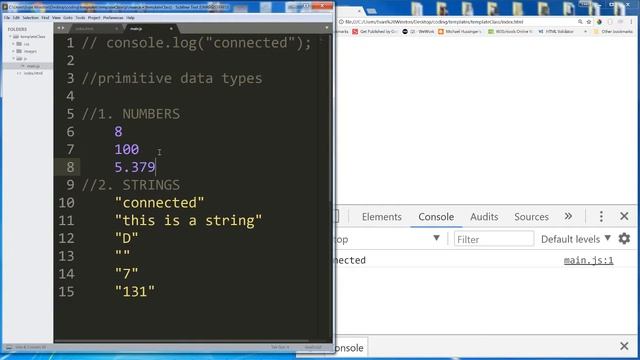Open the Selection menu in Sublime Text
This screenshot has width=640, height=360.
(30, 18)
